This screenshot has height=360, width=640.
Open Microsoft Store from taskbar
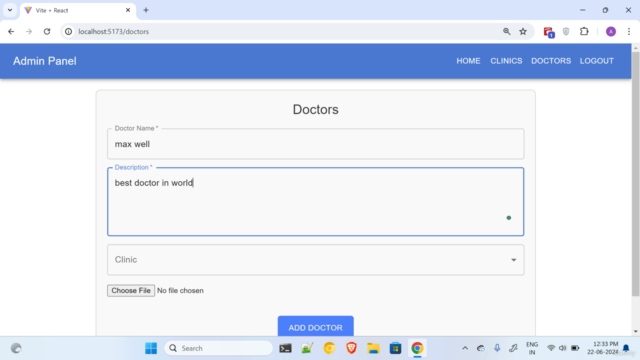[x=395, y=348]
